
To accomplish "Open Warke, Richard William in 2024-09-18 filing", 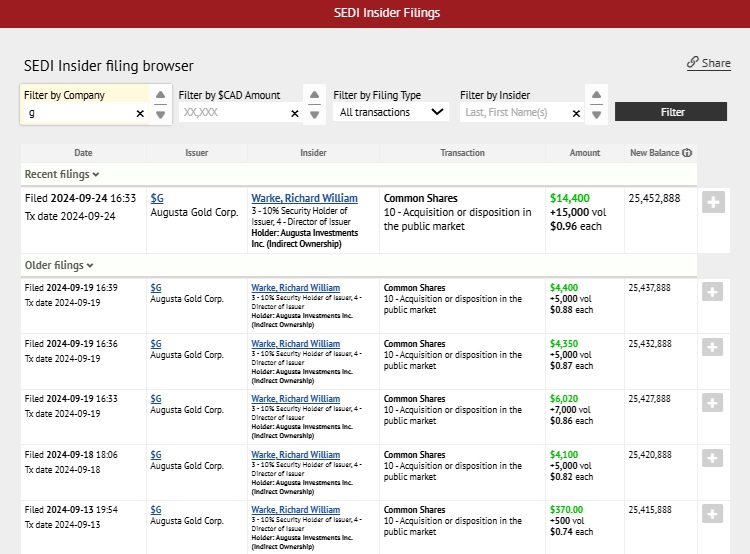I will 296,454.
